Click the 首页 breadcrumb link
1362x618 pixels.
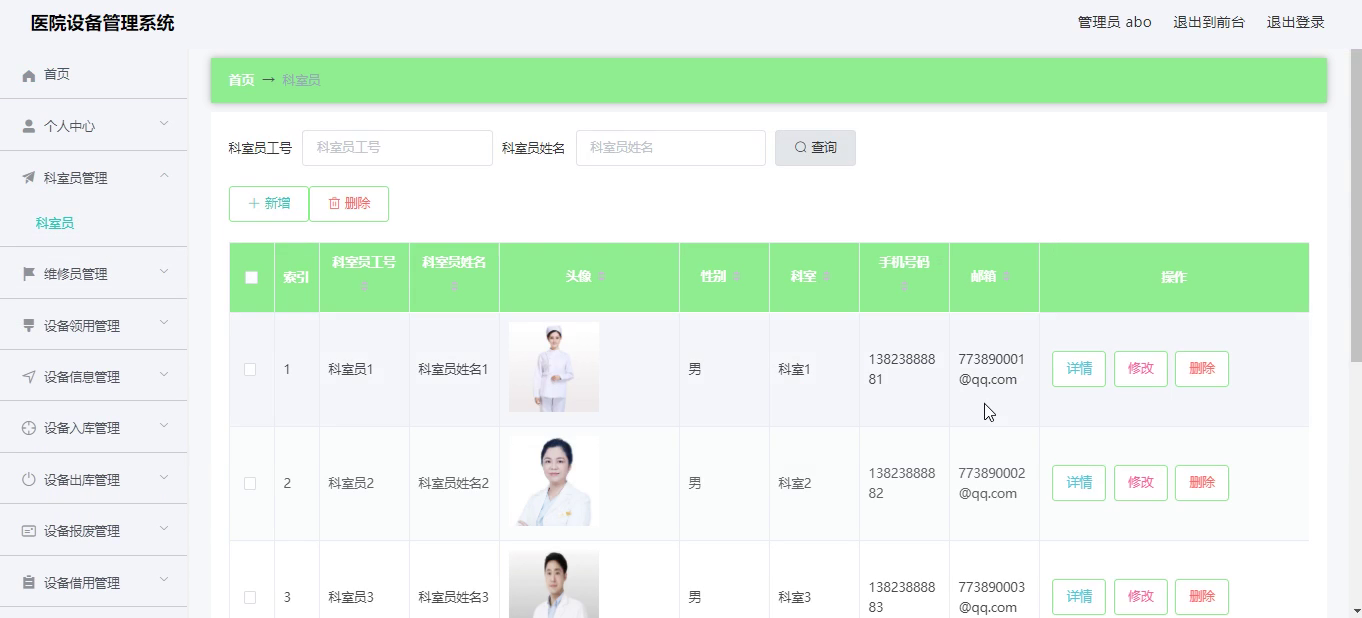coord(241,80)
